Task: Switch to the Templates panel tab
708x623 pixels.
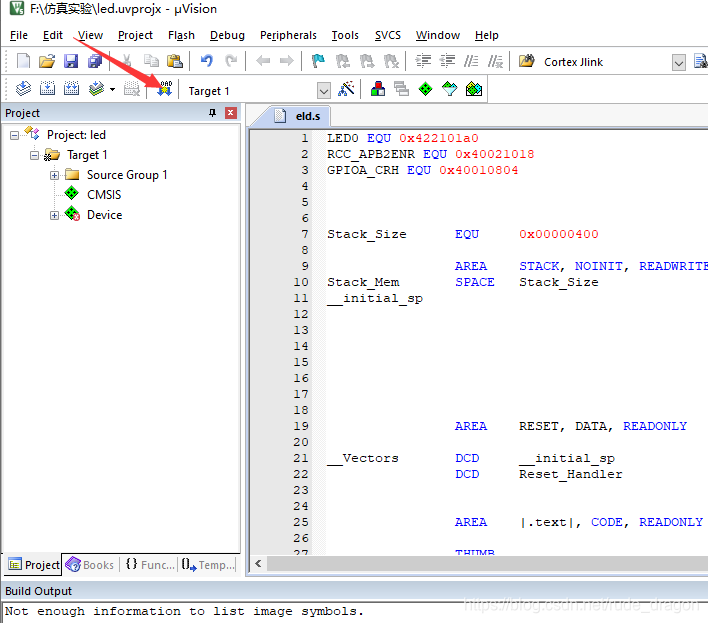Action: tap(208, 565)
